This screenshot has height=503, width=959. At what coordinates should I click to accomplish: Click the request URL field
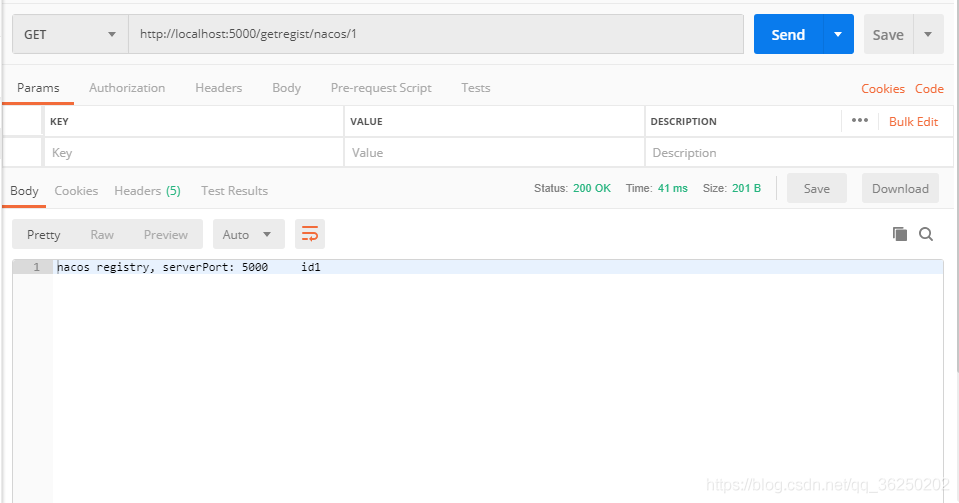pos(435,34)
